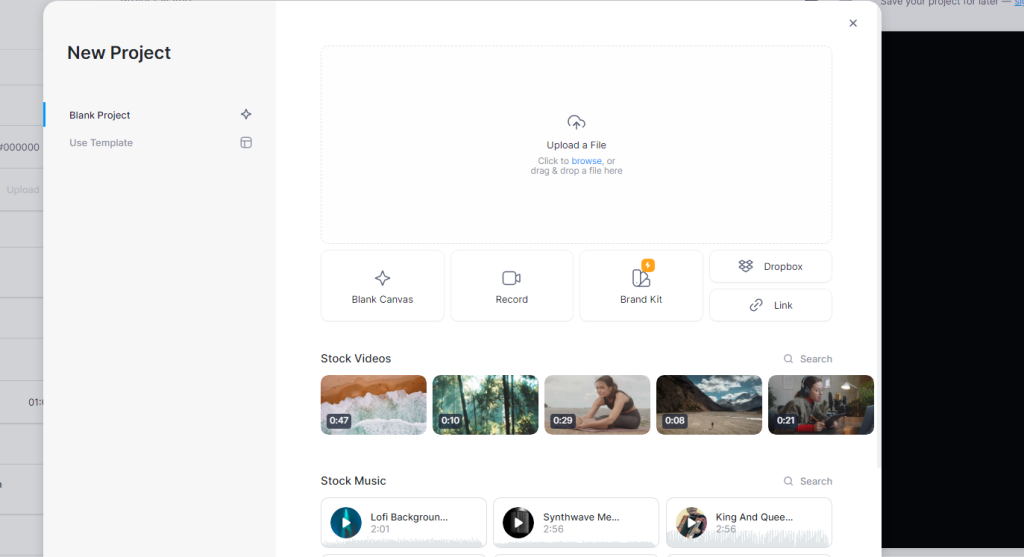This screenshot has height=557, width=1024.
Task: Play the Synthwave music track
Action: (x=518, y=523)
